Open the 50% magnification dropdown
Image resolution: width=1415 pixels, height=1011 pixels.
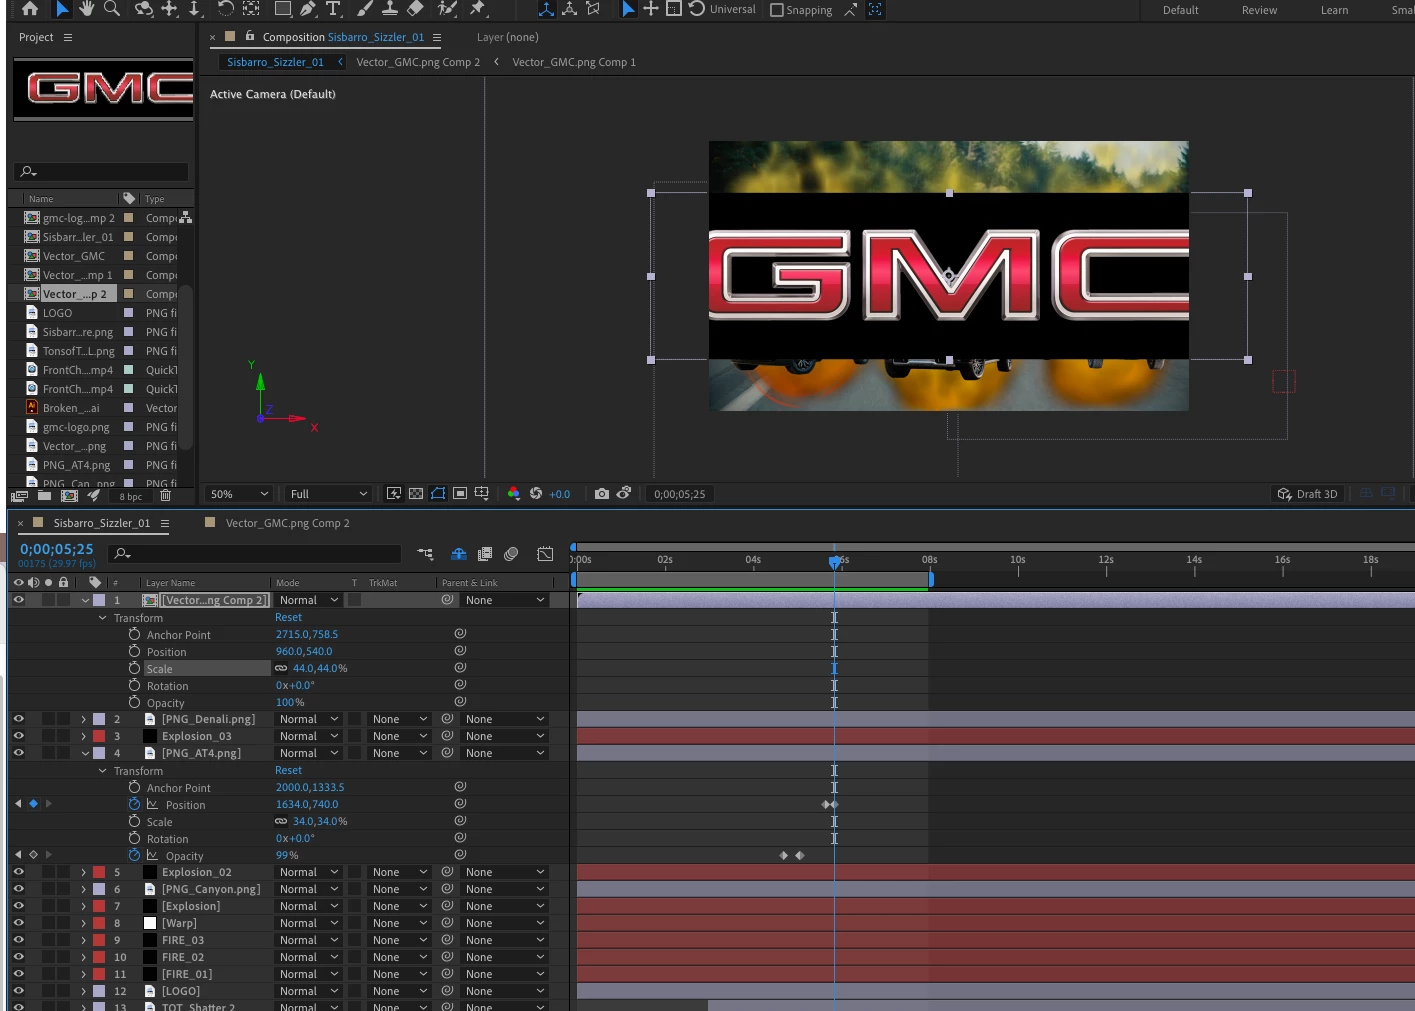(239, 494)
